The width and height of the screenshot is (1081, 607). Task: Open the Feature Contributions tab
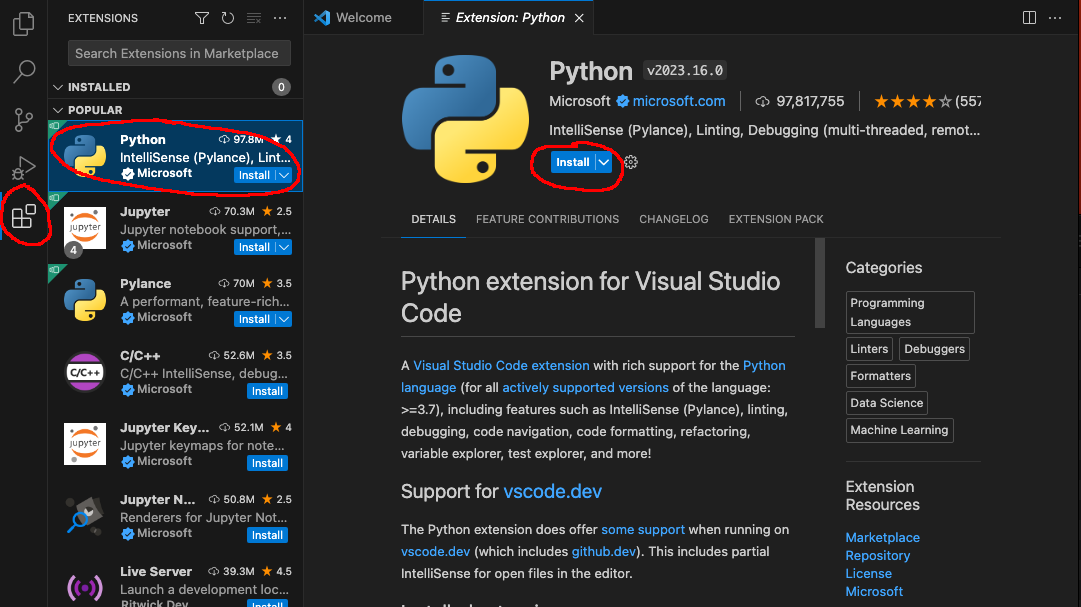click(x=547, y=219)
